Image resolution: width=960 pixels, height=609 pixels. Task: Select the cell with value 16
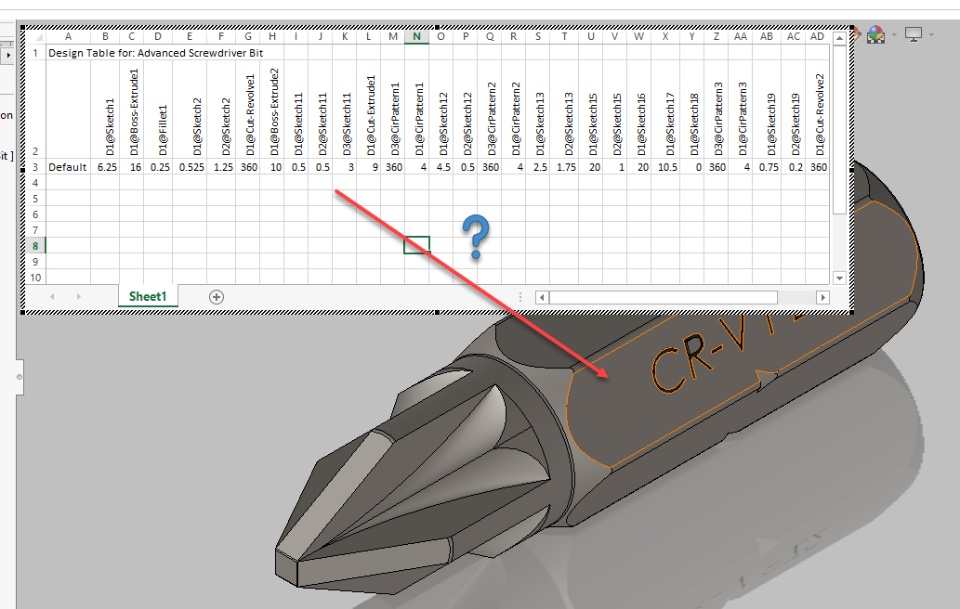point(131,167)
